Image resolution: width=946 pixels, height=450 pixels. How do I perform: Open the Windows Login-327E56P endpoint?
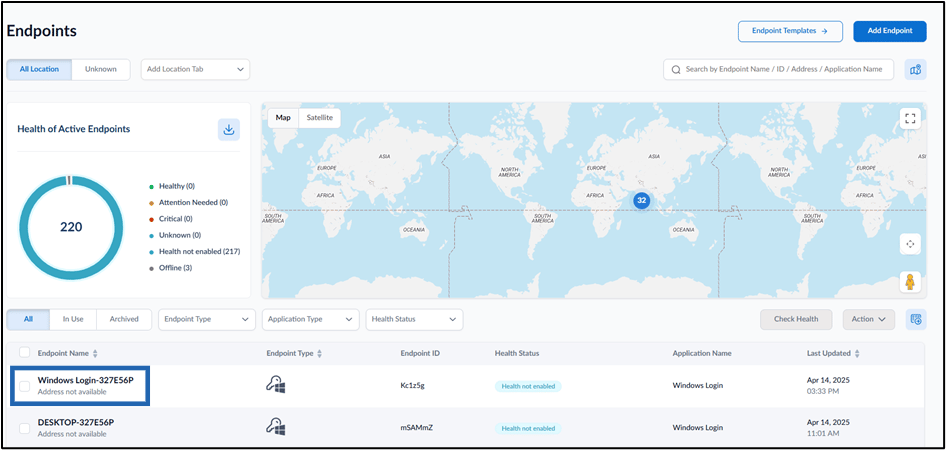pos(84,381)
